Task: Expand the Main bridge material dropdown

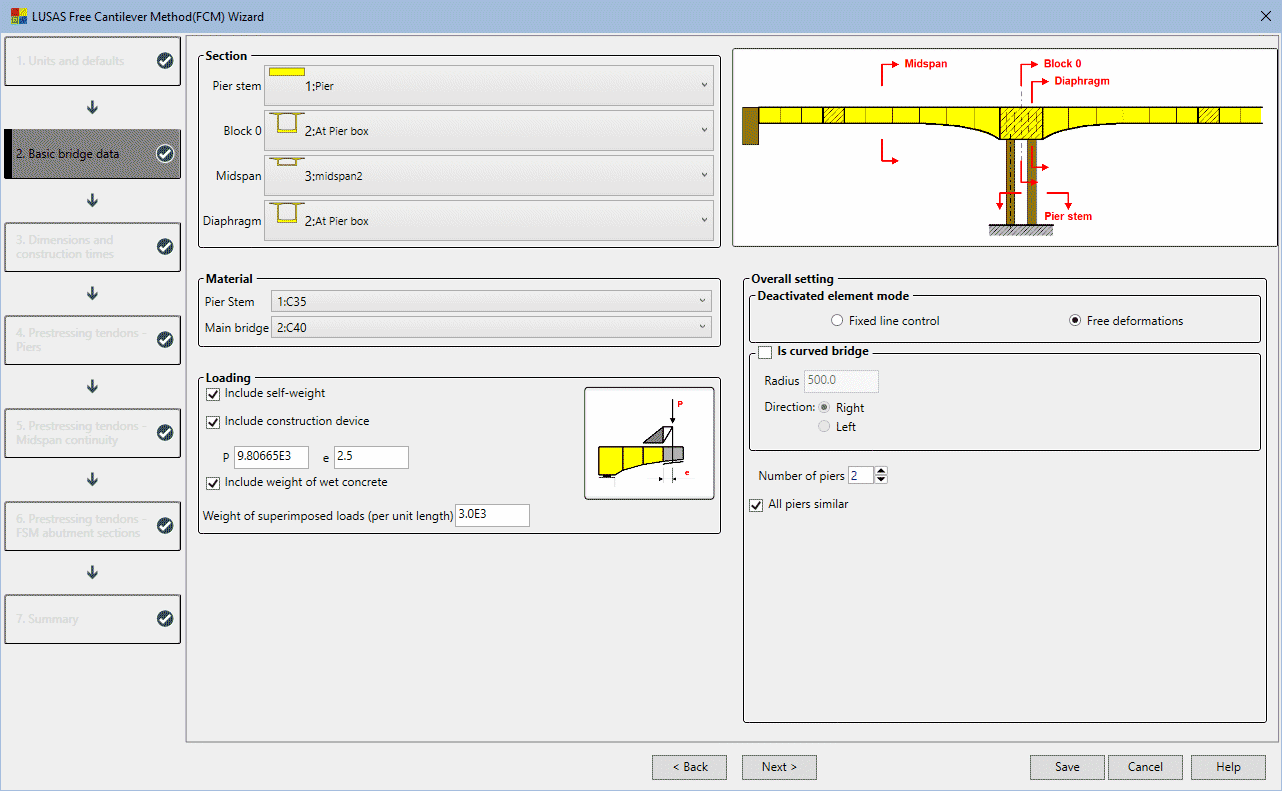Action: pos(490,327)
